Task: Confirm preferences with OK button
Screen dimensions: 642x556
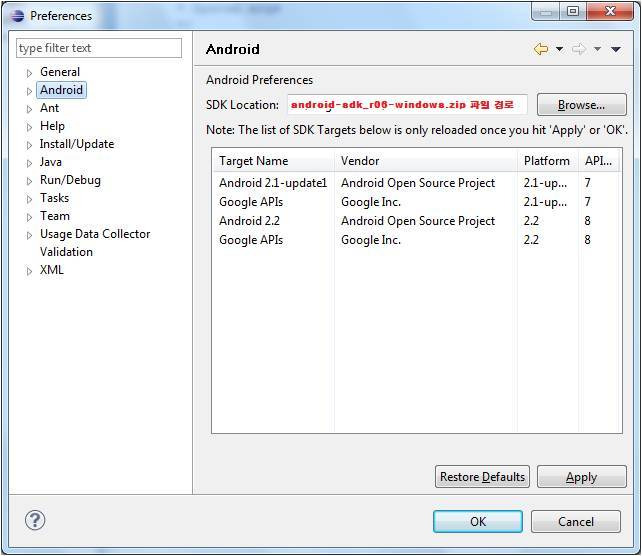Action: point(477,521)
